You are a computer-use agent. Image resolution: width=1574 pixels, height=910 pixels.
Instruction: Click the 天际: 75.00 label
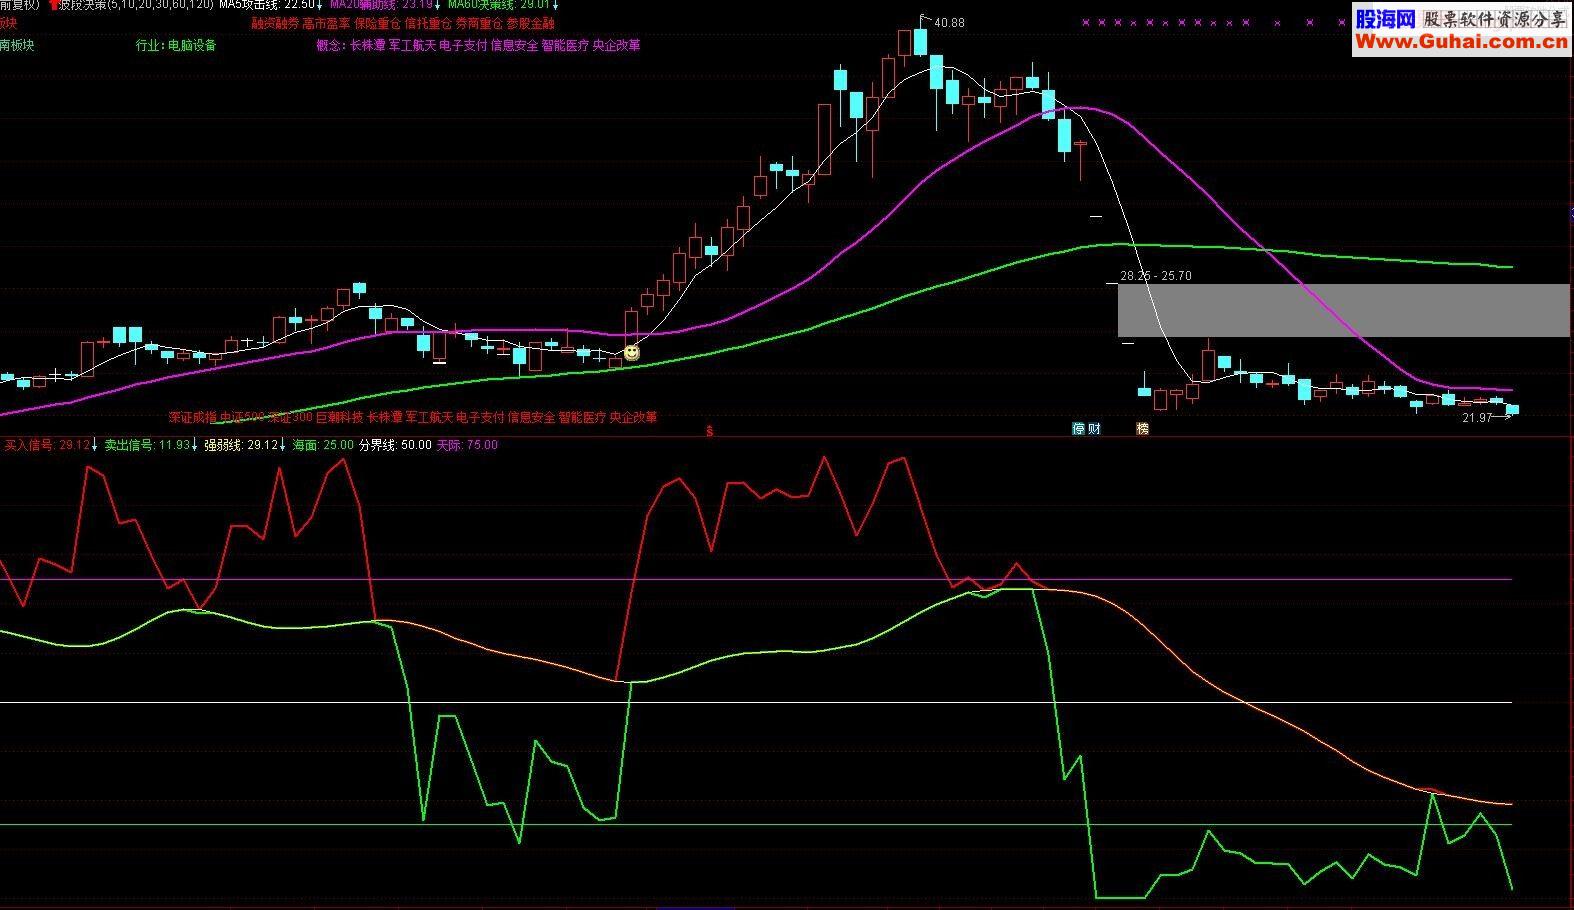(467, 445)
